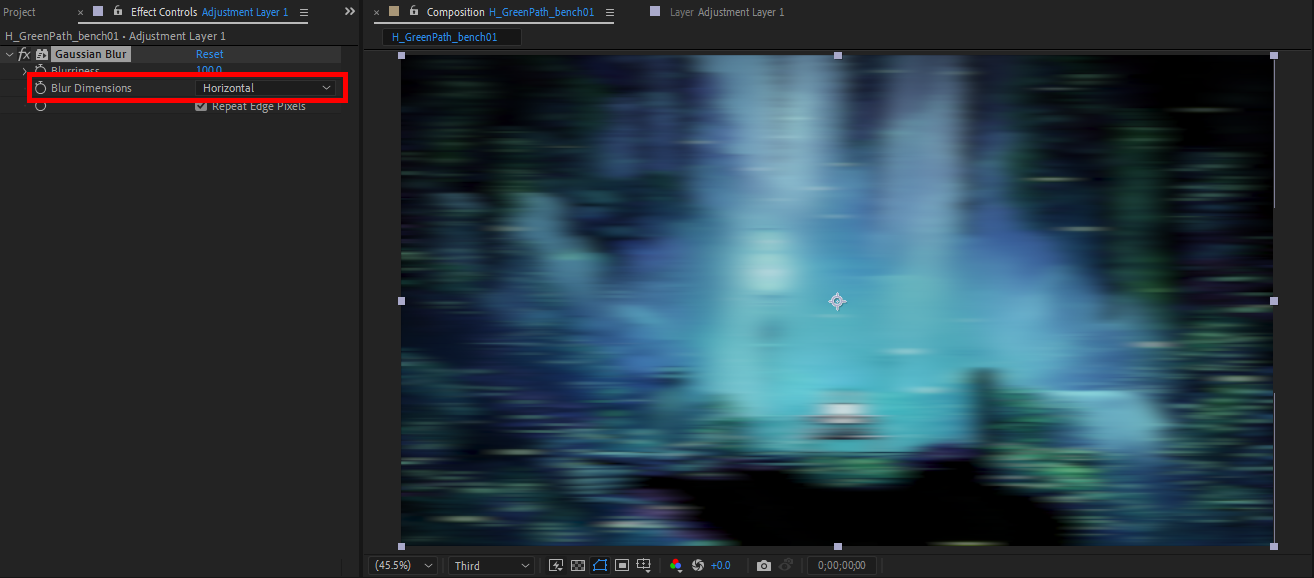1314x578 pixels.
Task: Click the Blurriness value 100.0
Action: coord(209,71)
